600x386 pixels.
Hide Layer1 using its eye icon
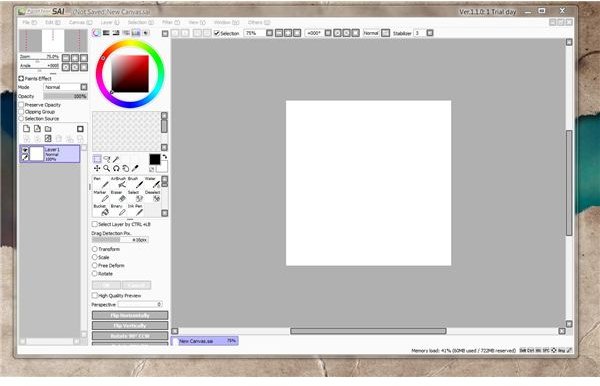(25, 150)
